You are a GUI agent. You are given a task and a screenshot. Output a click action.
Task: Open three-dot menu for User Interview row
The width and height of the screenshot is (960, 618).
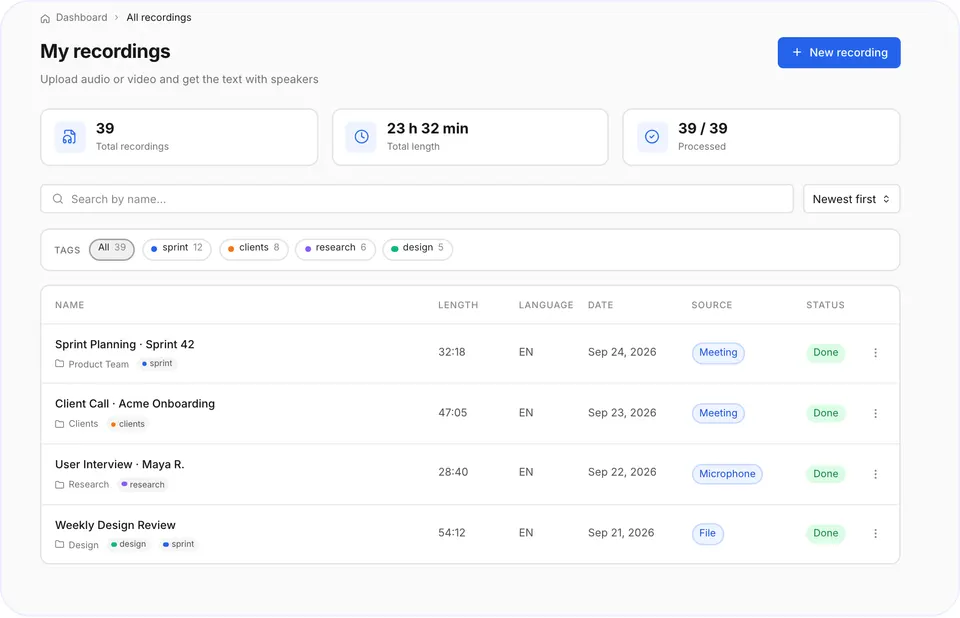876,474
